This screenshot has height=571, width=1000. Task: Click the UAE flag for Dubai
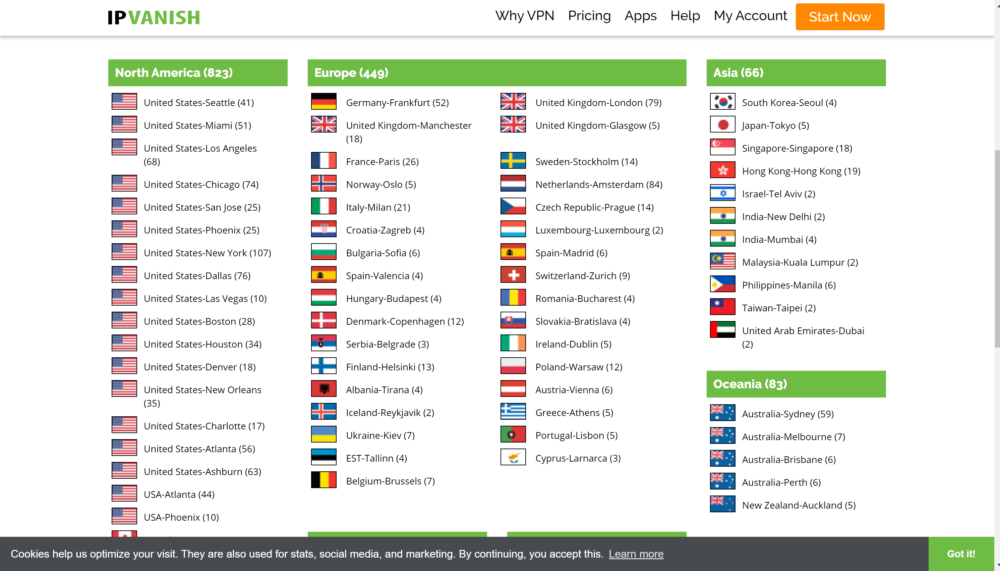click(723, 330)
